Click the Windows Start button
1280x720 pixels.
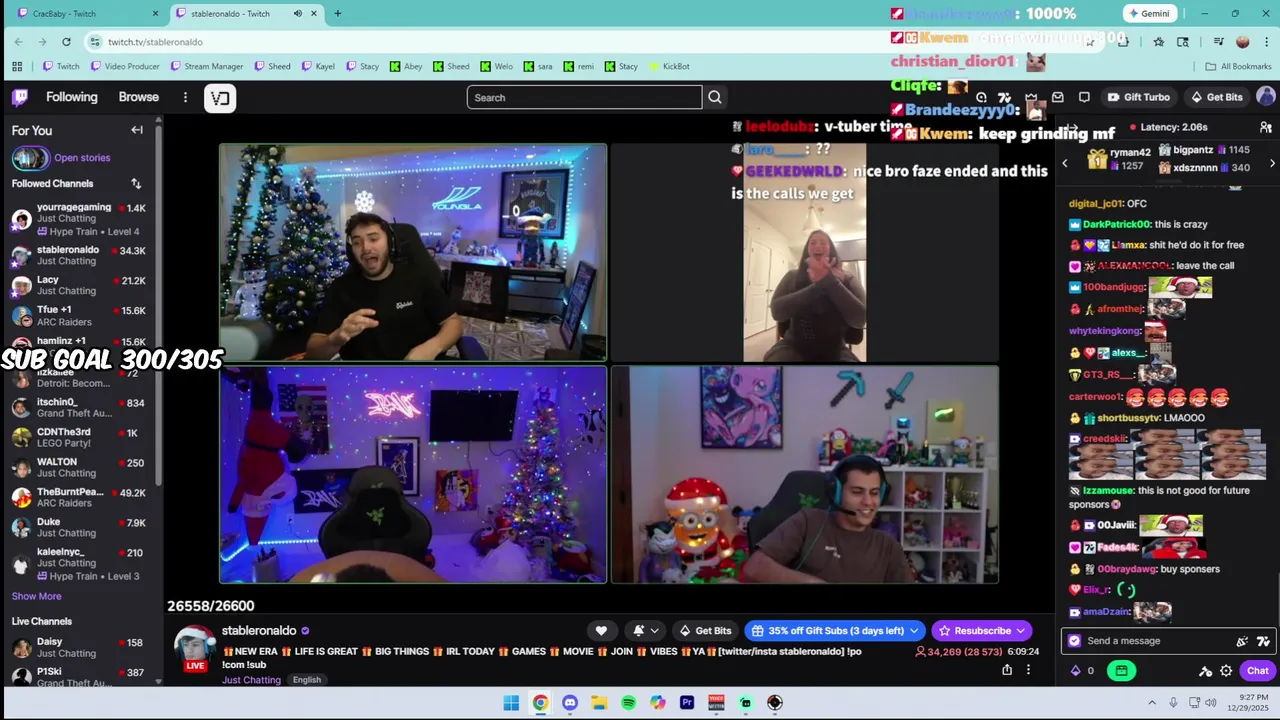(x=511, y=703)
